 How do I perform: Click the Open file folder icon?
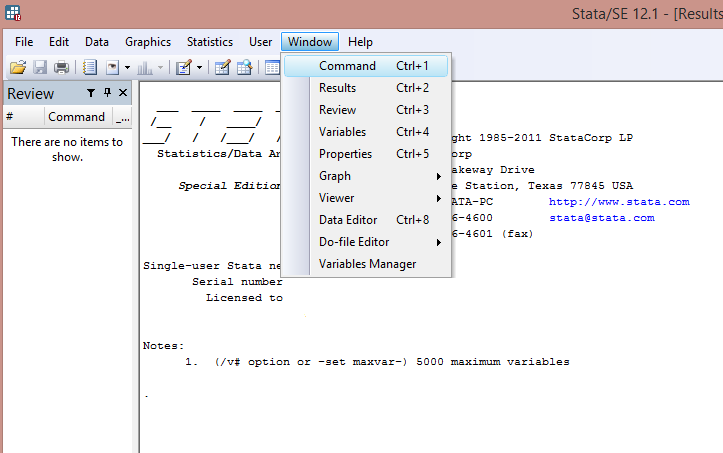[18, 67]
